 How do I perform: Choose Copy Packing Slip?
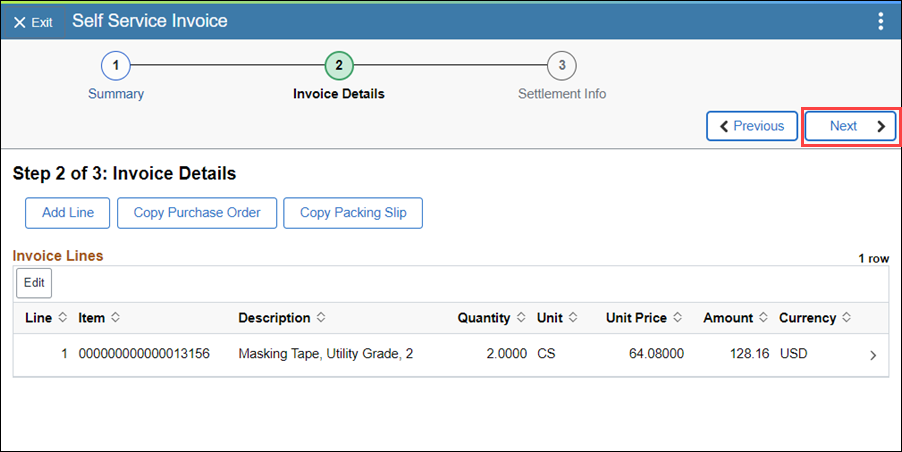coord(353,213)
